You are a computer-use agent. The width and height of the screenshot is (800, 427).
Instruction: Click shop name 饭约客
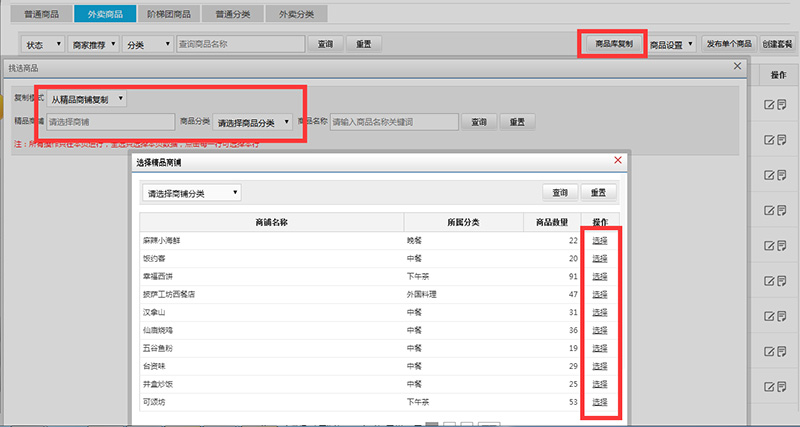155,259
